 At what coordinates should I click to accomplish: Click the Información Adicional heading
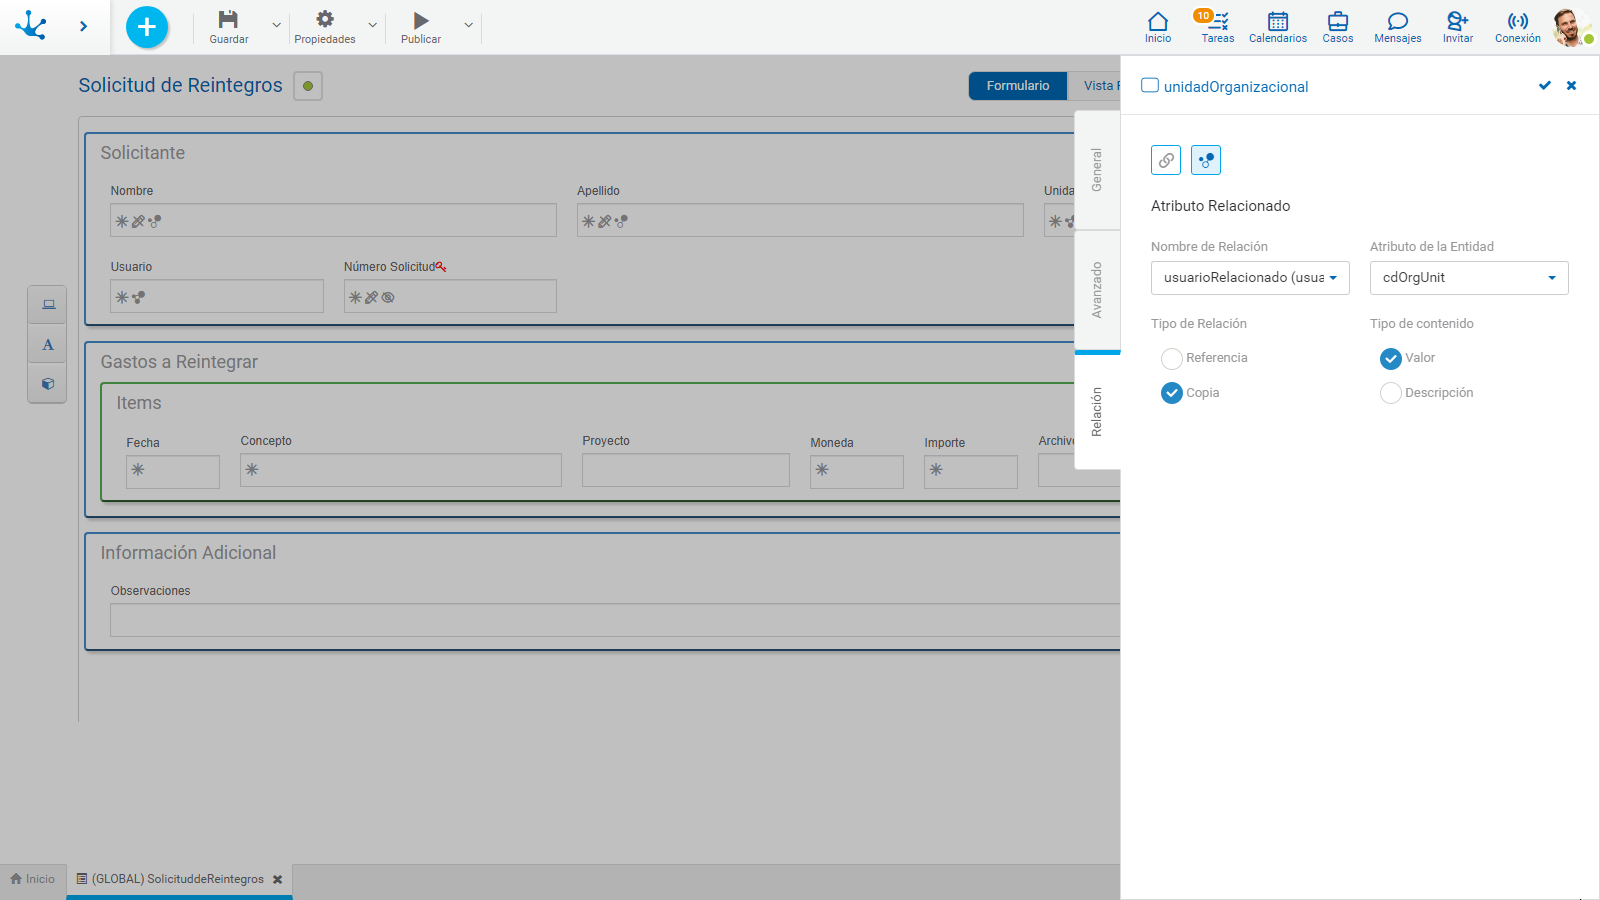pyautogui.click(x=188, y=553)
